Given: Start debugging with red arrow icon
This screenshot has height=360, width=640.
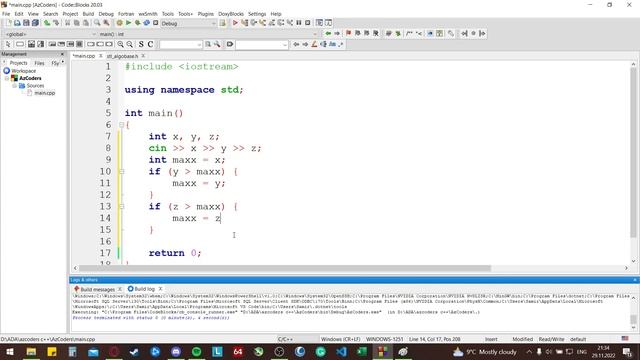Looking at the screenshot, I should pos(235,23).
